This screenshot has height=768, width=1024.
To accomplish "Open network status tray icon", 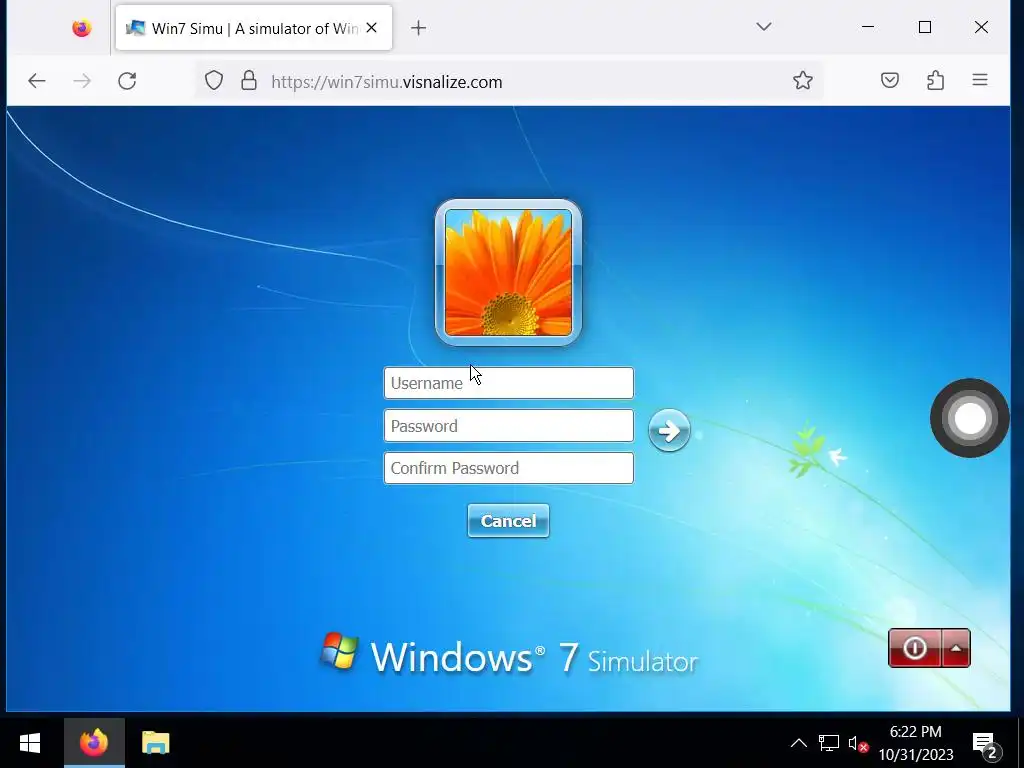I will tap(829, 743).
